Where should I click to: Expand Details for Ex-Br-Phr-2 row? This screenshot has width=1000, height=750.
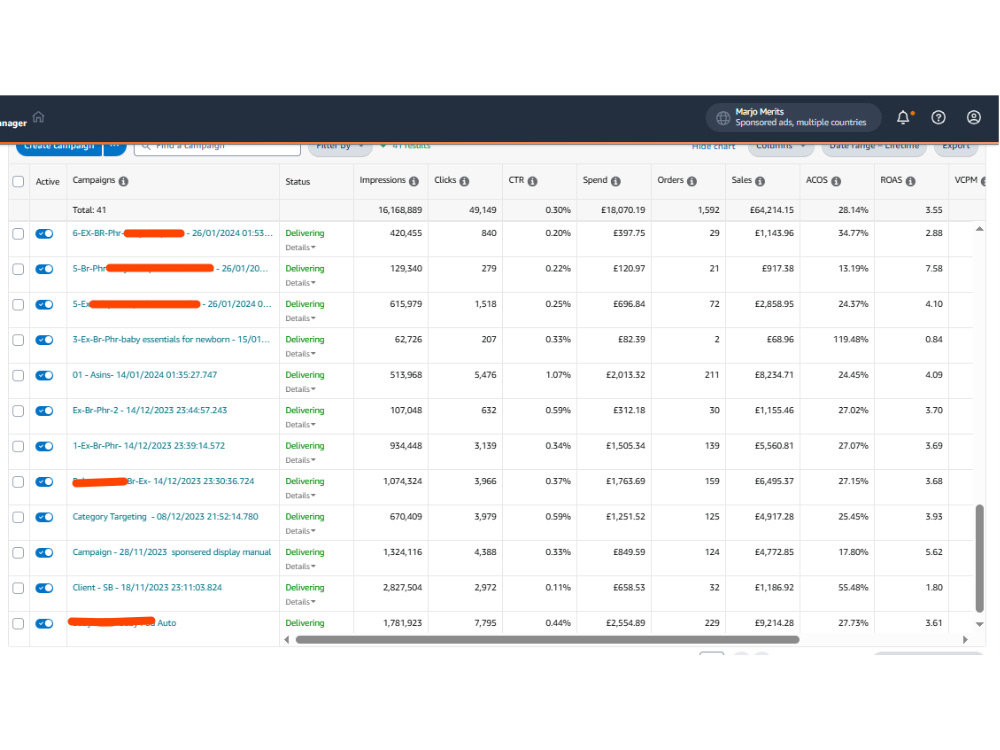[300, 425]
